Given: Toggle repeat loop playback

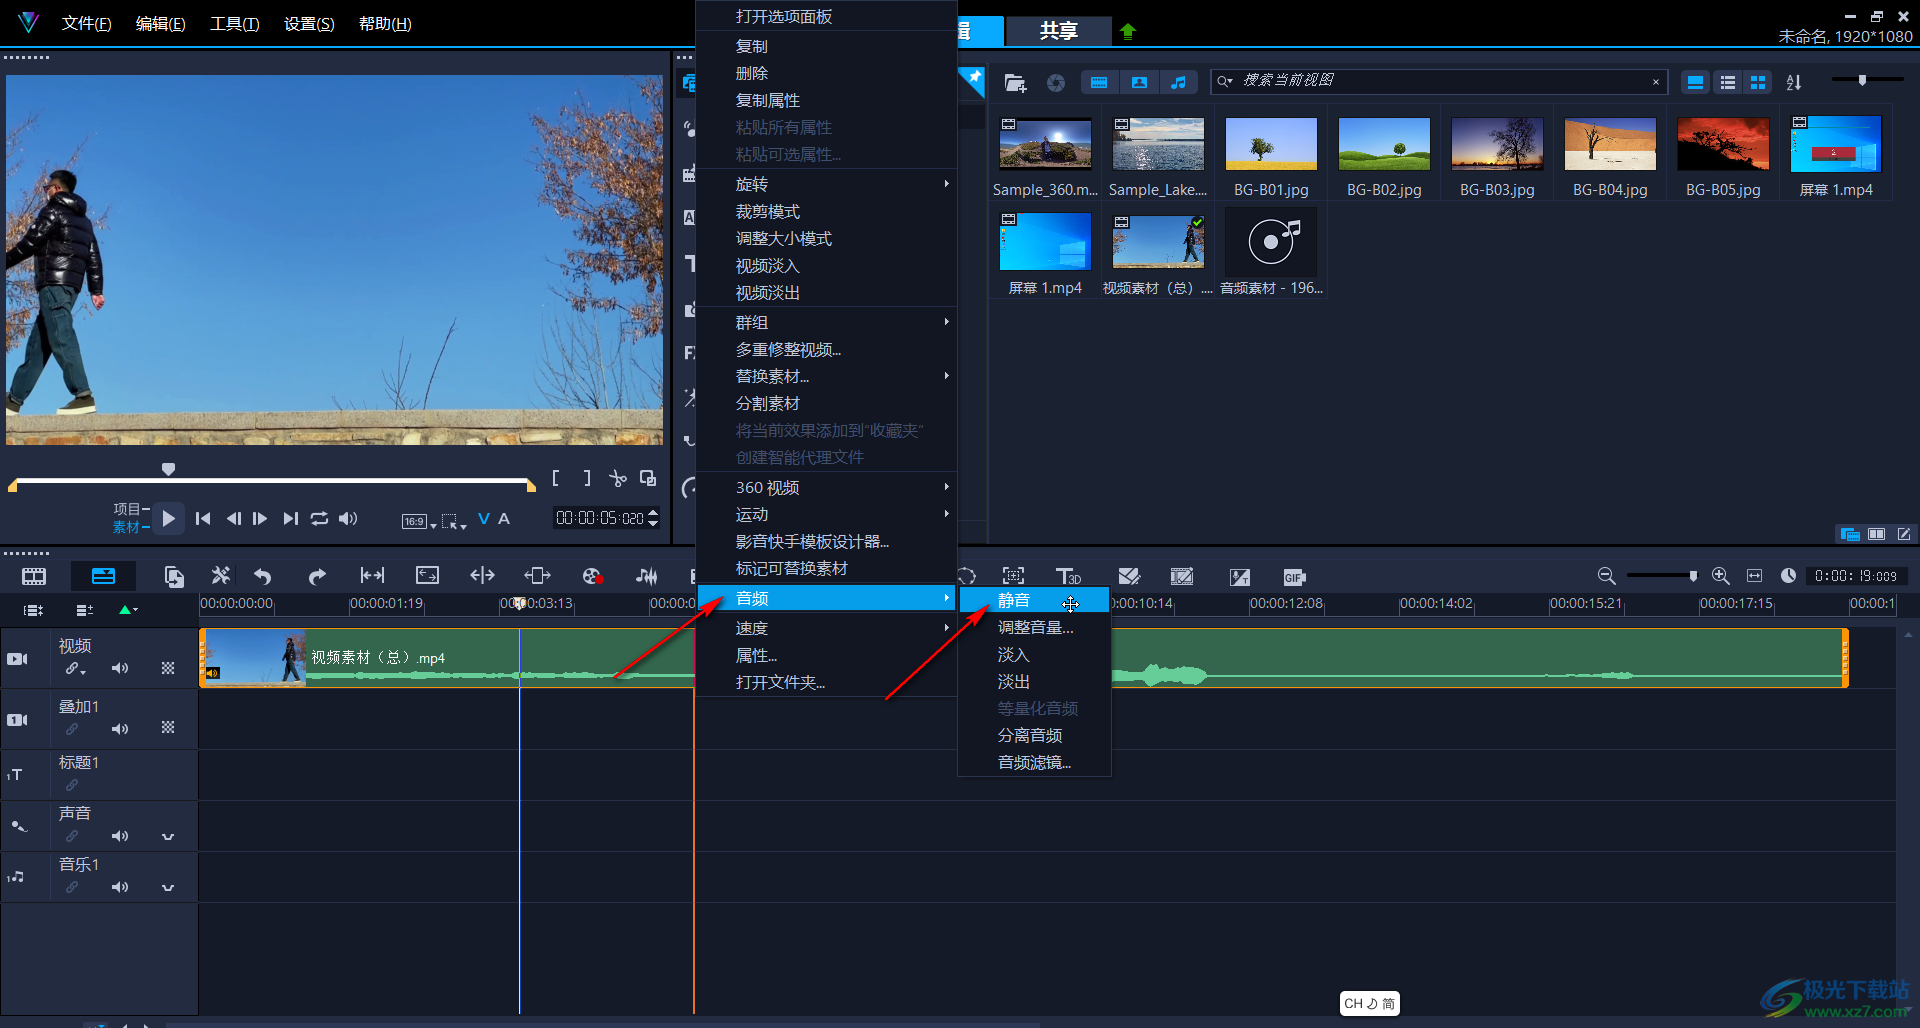Looking at the screenshot, I should (x=319, y=519).
